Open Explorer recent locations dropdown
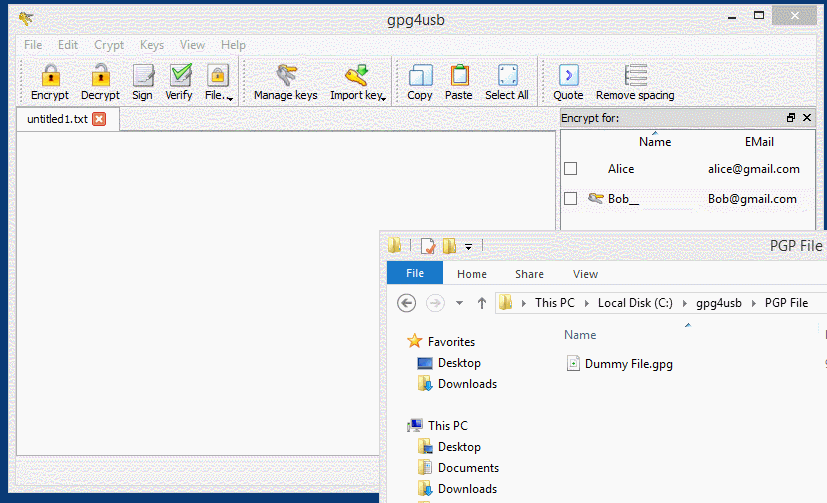Screen dimensions: 827x503 click(459, 303)
